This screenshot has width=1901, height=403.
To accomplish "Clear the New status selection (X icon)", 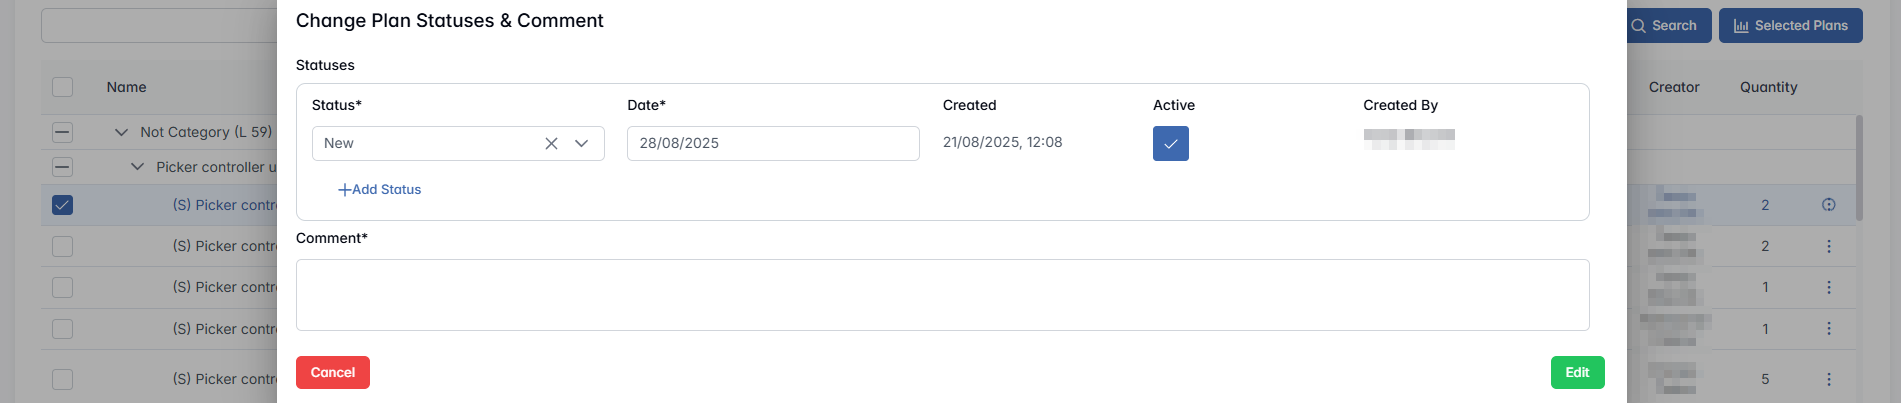I will tap(551, 143).
